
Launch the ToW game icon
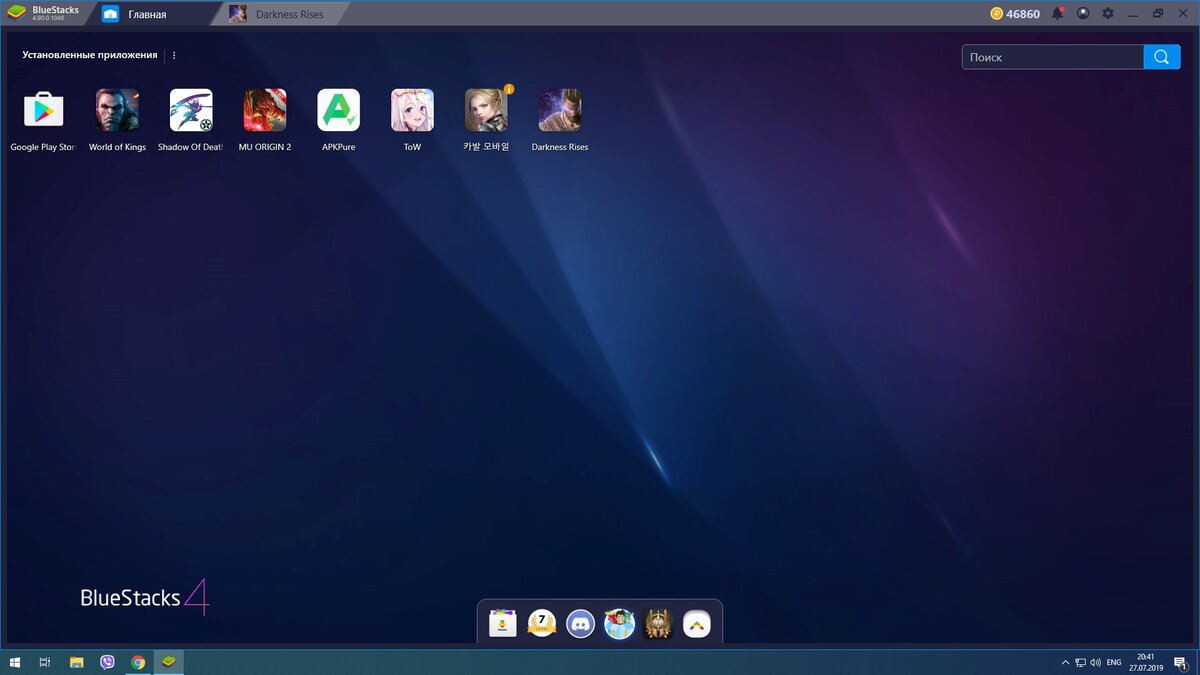pos(412,110)
